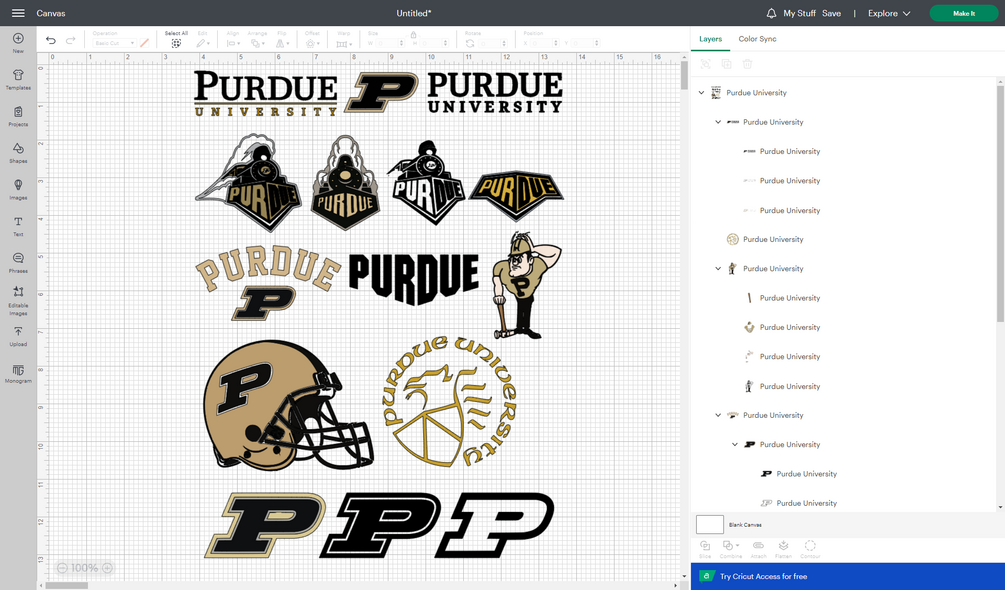Click the canvas horizontal scrollbar

[x=67, y=586]
